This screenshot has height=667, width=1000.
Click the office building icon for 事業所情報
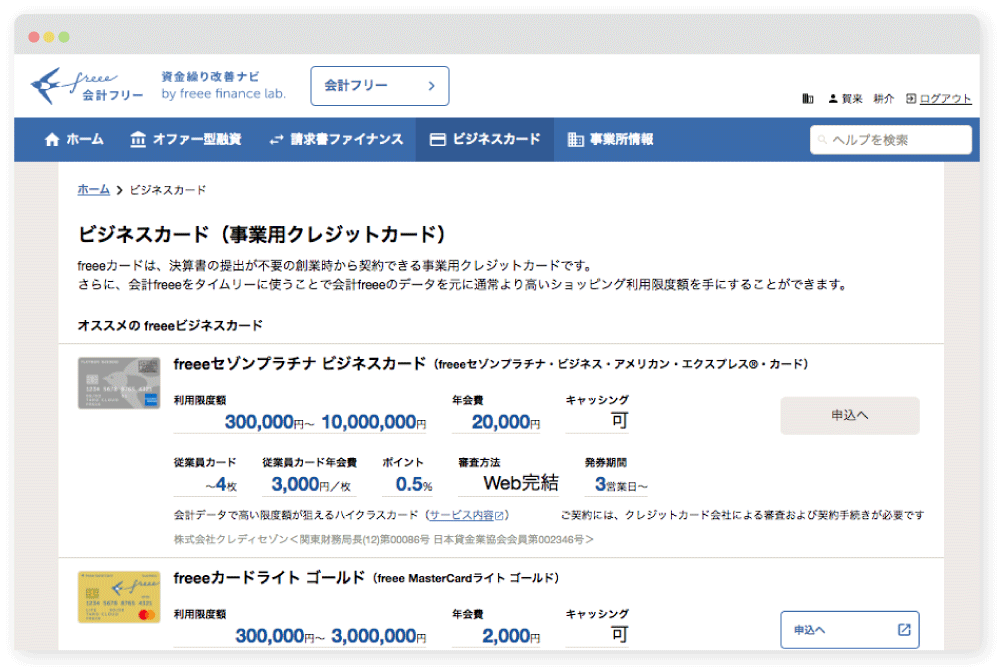coord(575,140)
